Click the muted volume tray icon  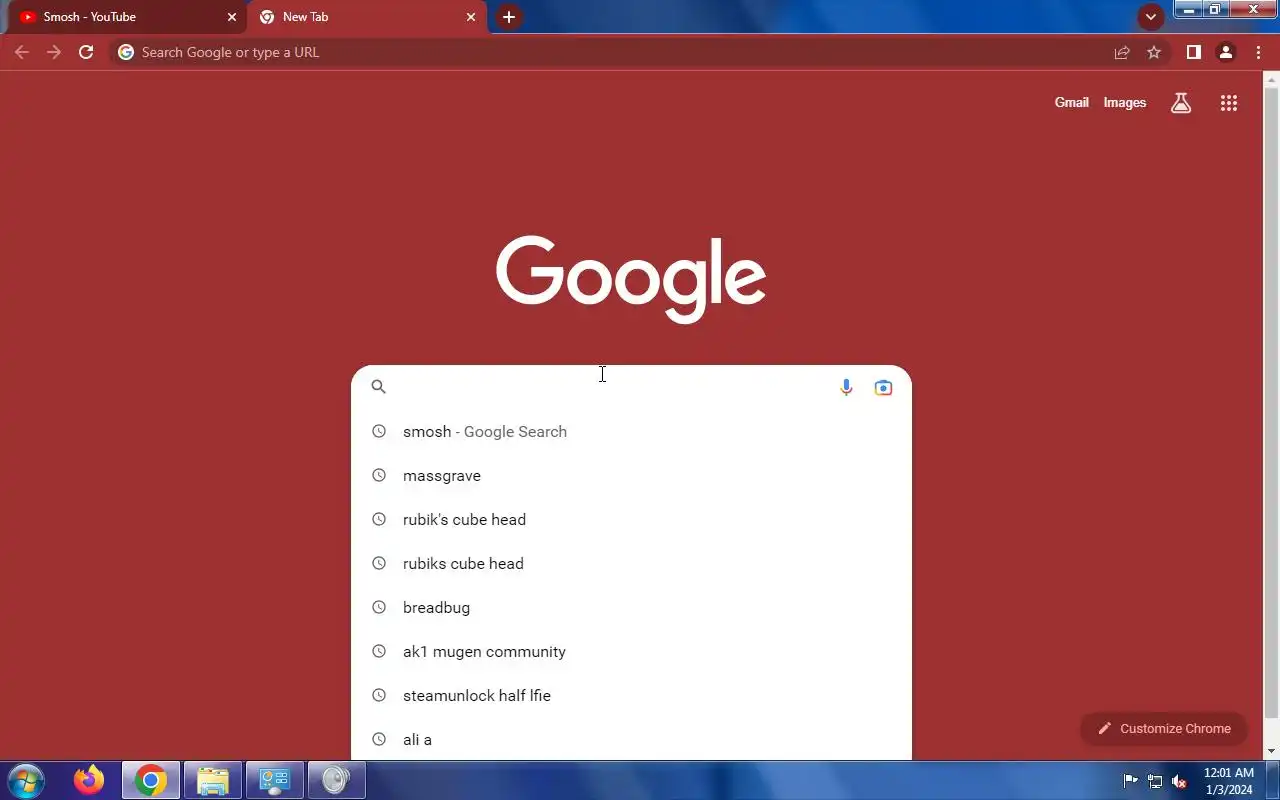[x=1179, y=781]
